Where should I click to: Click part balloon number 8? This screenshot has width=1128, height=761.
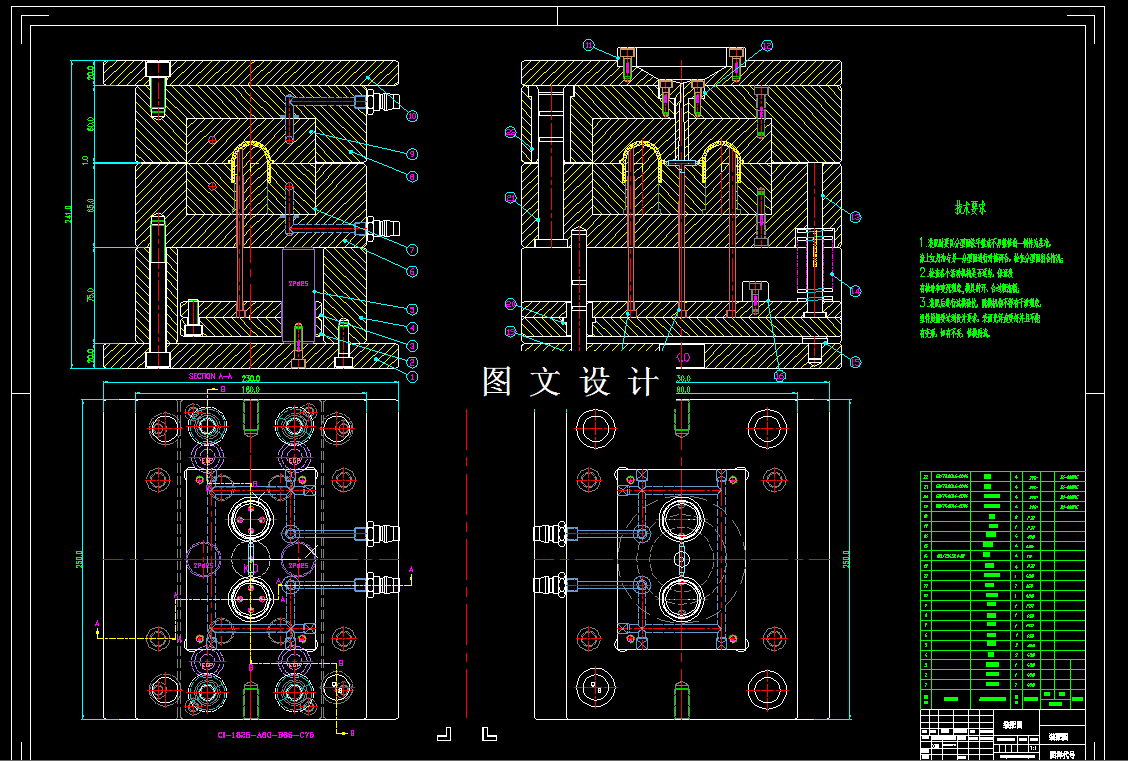412,176
